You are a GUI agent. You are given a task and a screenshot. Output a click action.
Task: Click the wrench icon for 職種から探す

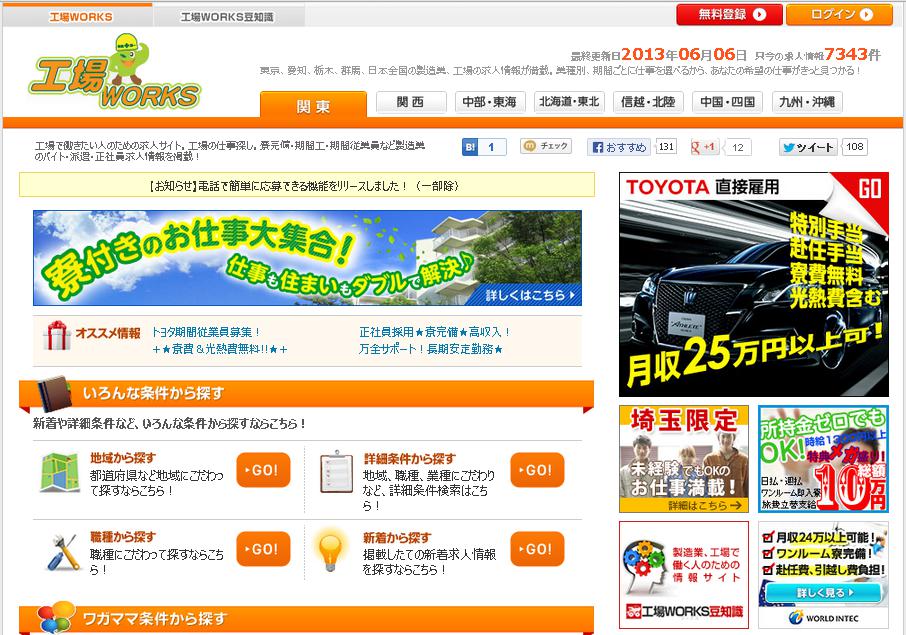pyautogui.click(x=61, y=552)
